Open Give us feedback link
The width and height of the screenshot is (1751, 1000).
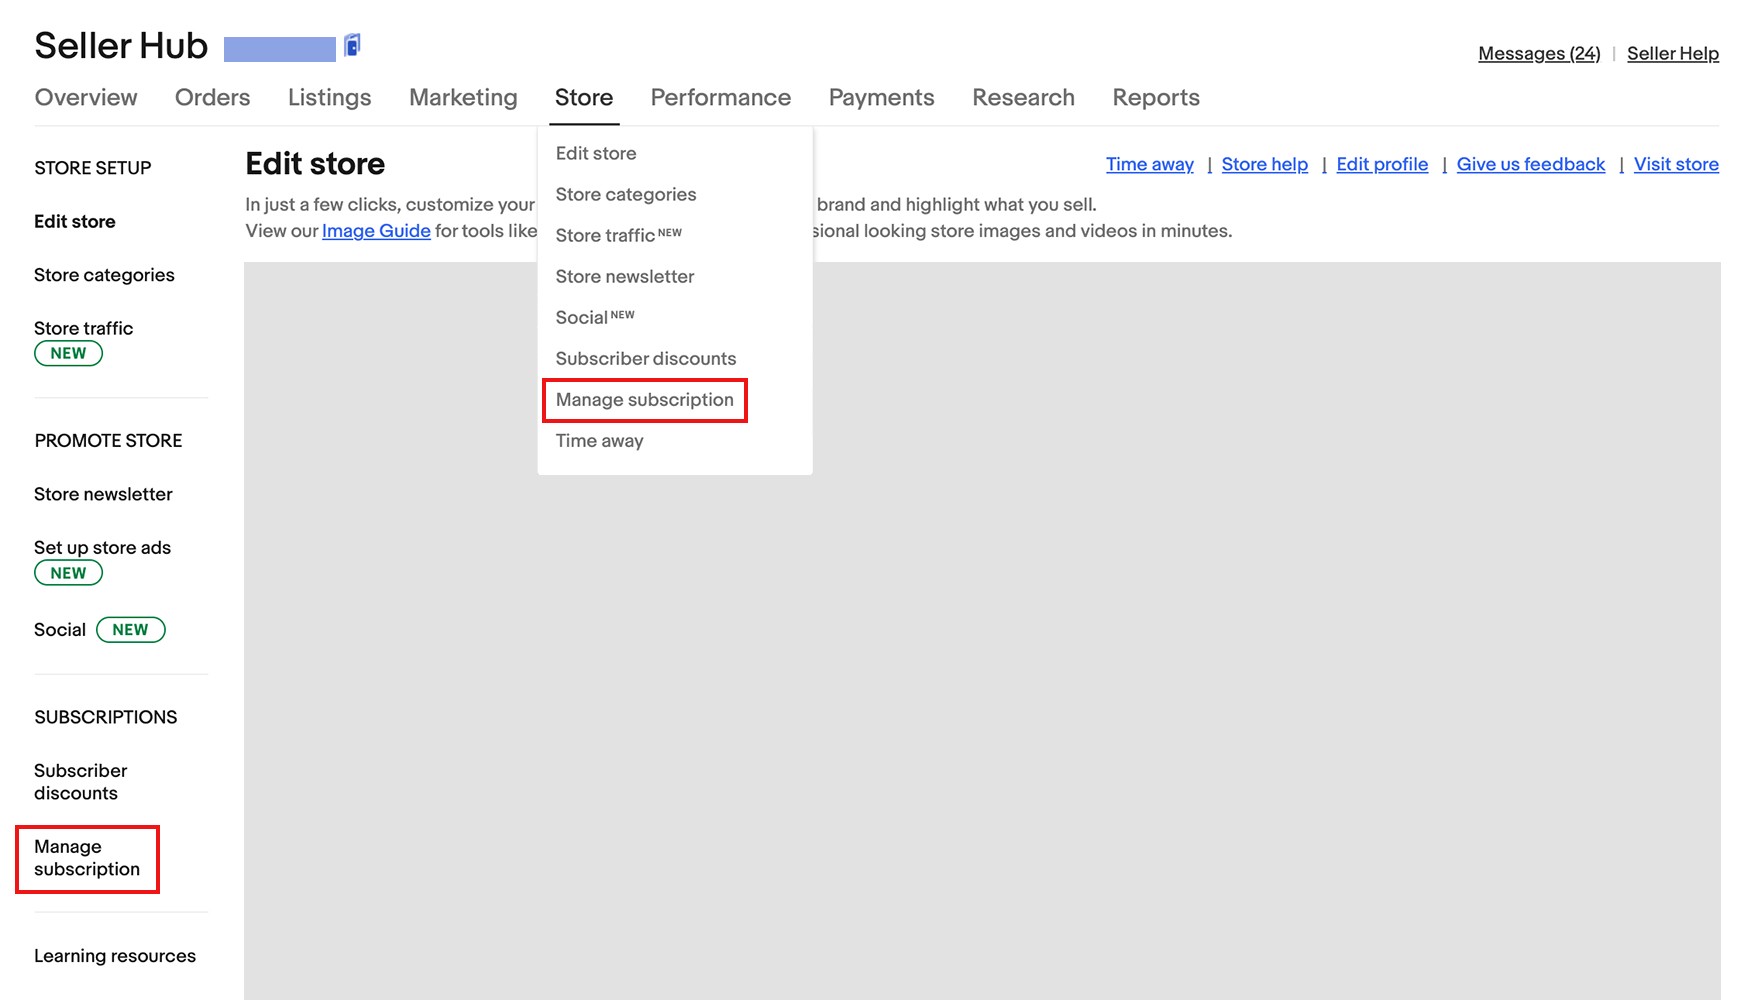click(1531, 164)
